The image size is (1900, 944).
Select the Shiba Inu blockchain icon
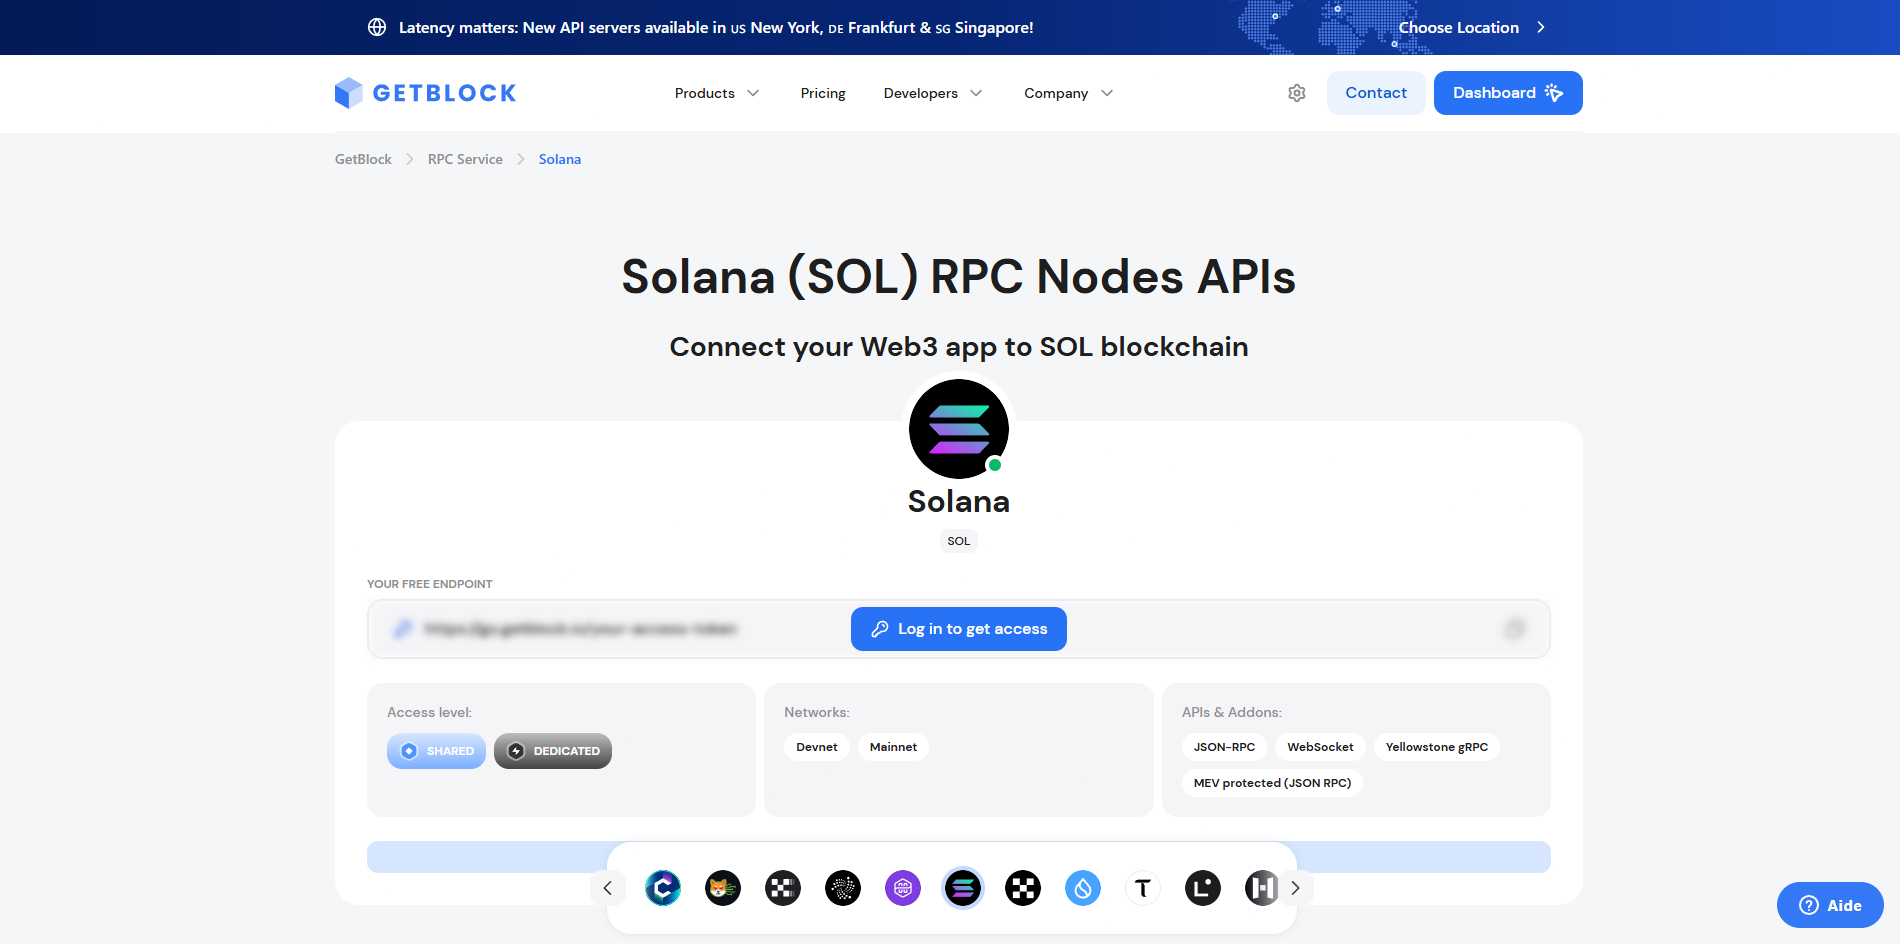coord(723,888)
